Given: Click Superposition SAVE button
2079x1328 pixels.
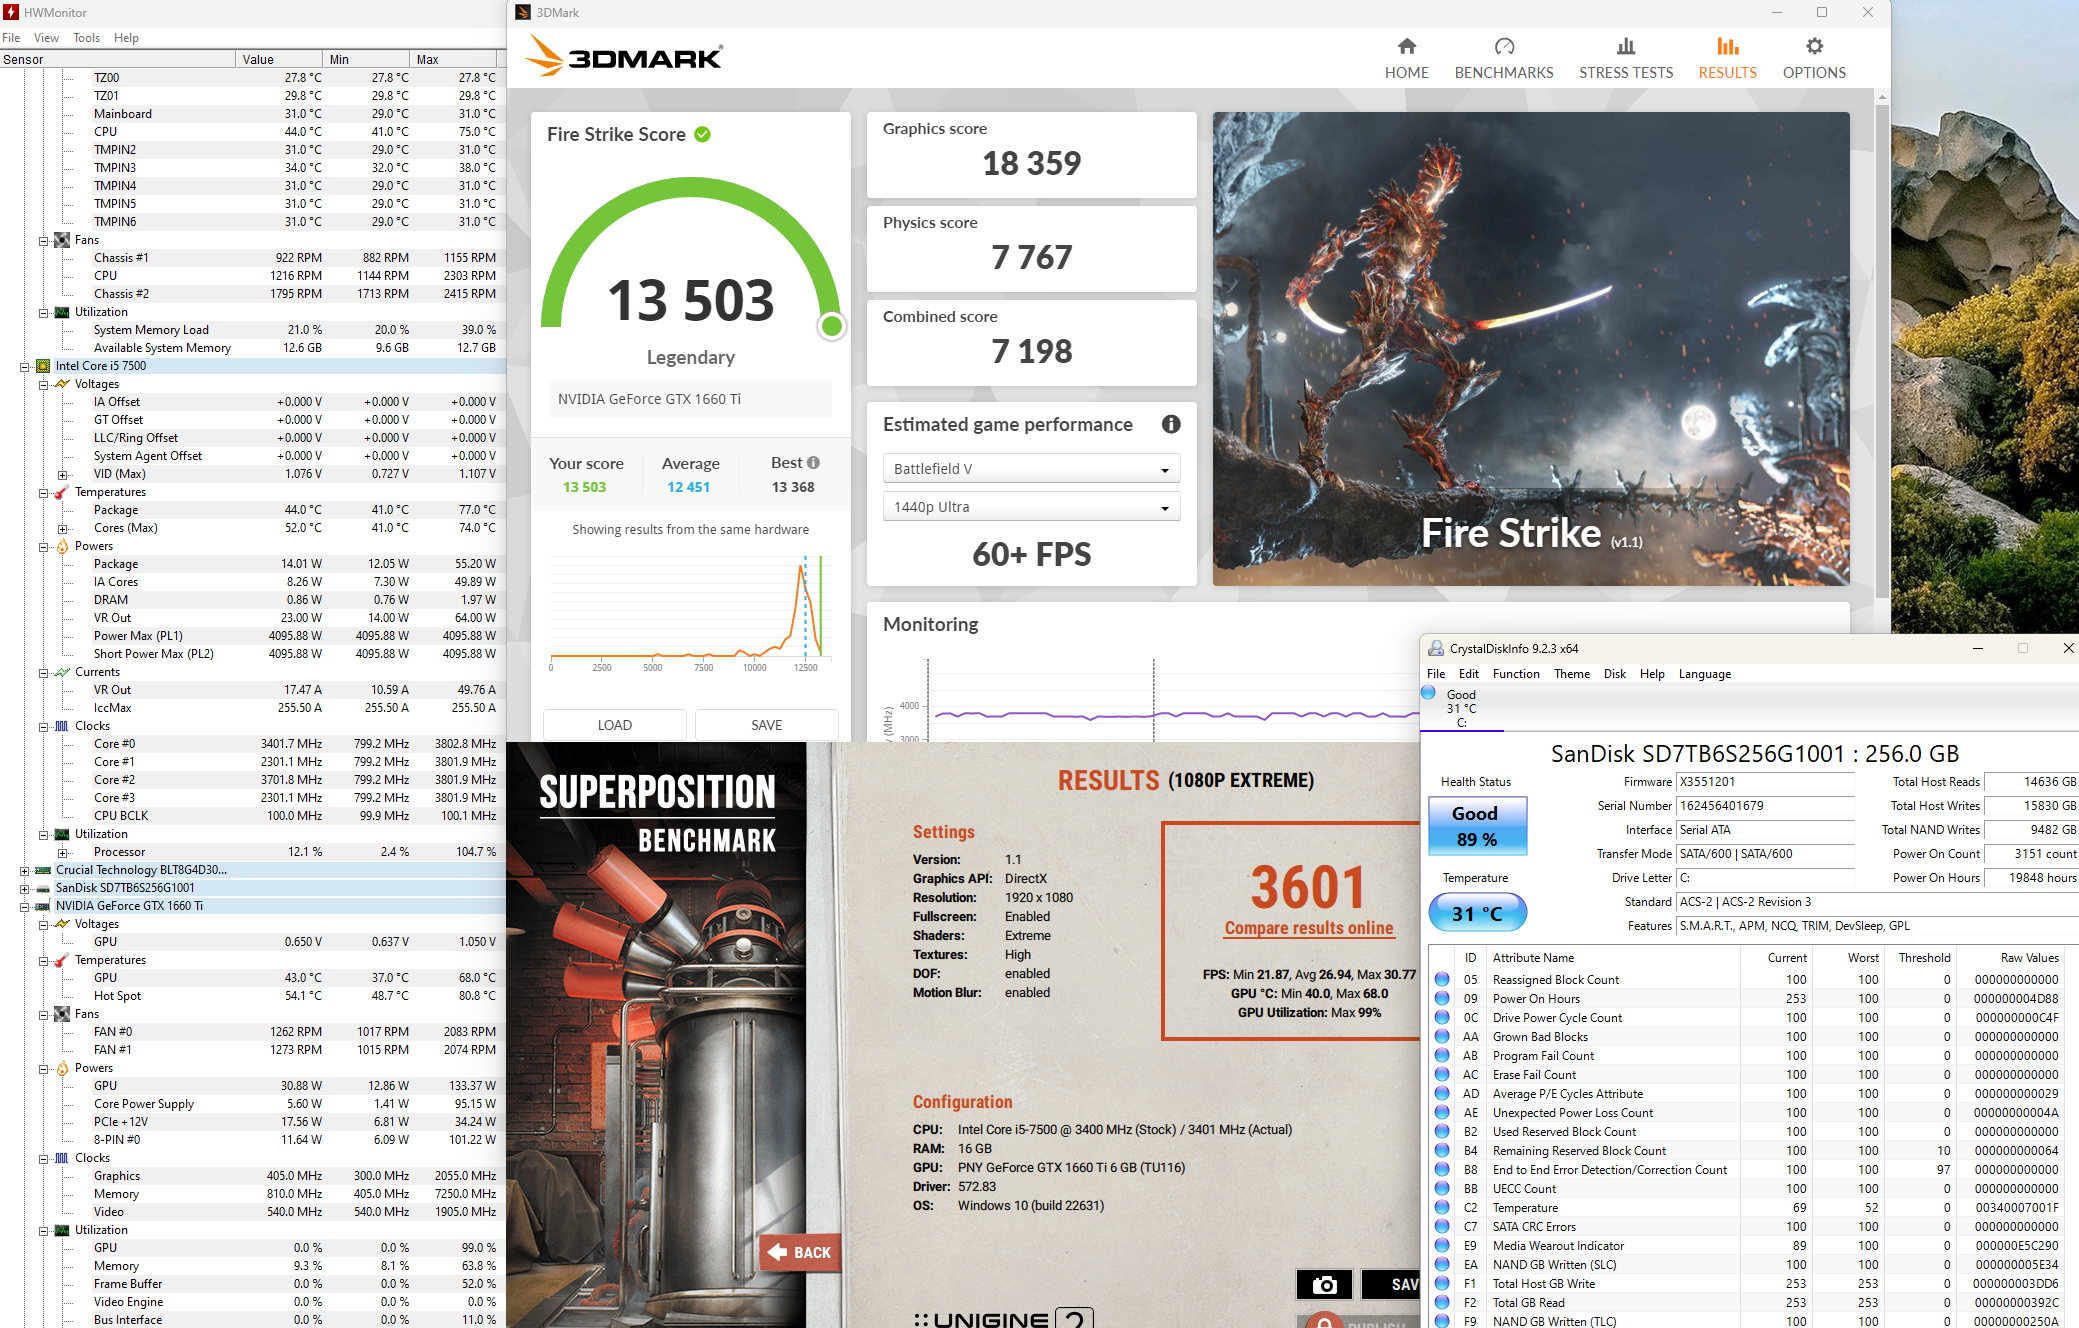Looking at the screenshot, I should coord(1391,1284).
